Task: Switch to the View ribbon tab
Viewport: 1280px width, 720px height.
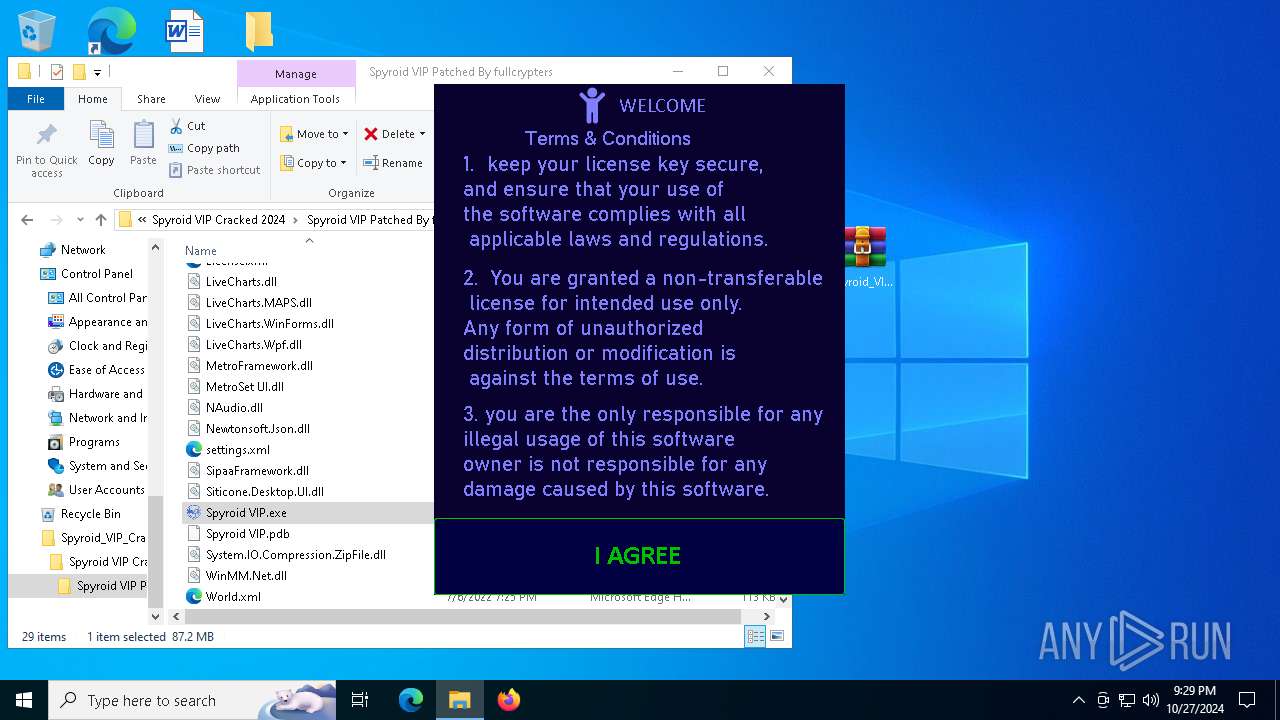Action: coord(207,99)
